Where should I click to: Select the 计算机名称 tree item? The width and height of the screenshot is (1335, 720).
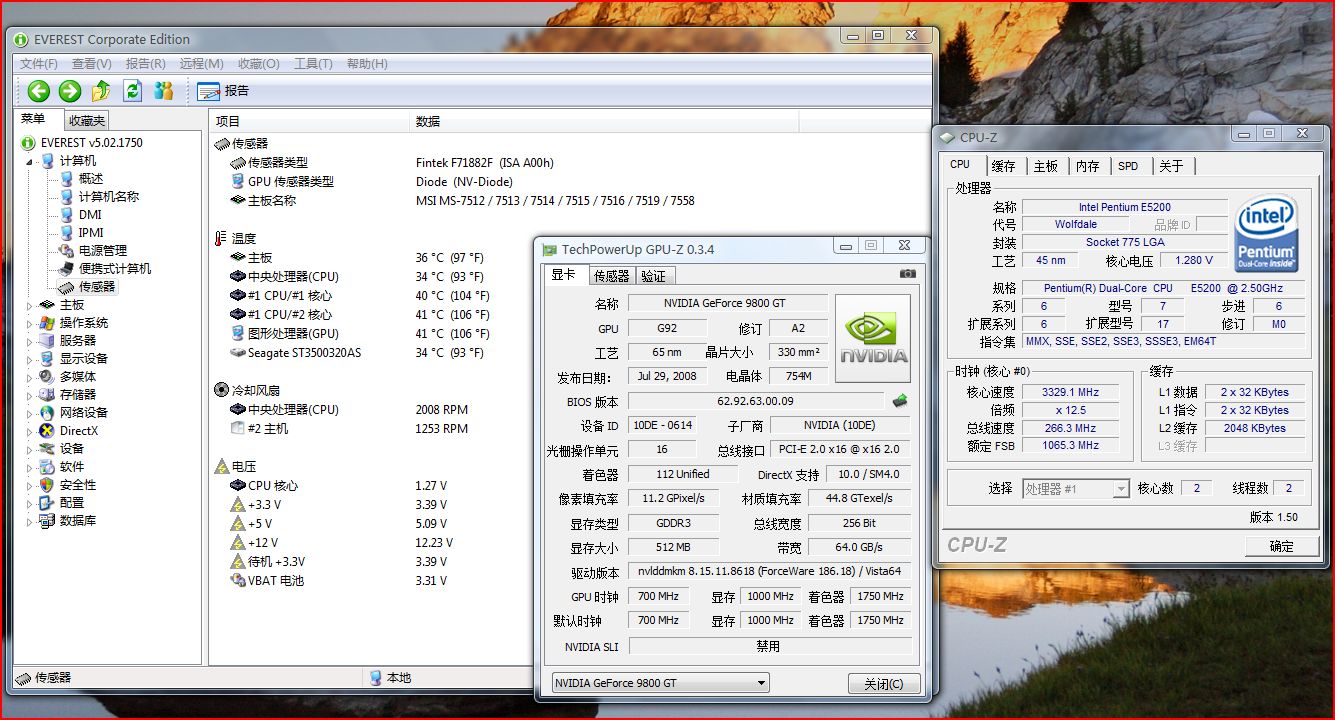pyautogui.click(x=109, y=197)
